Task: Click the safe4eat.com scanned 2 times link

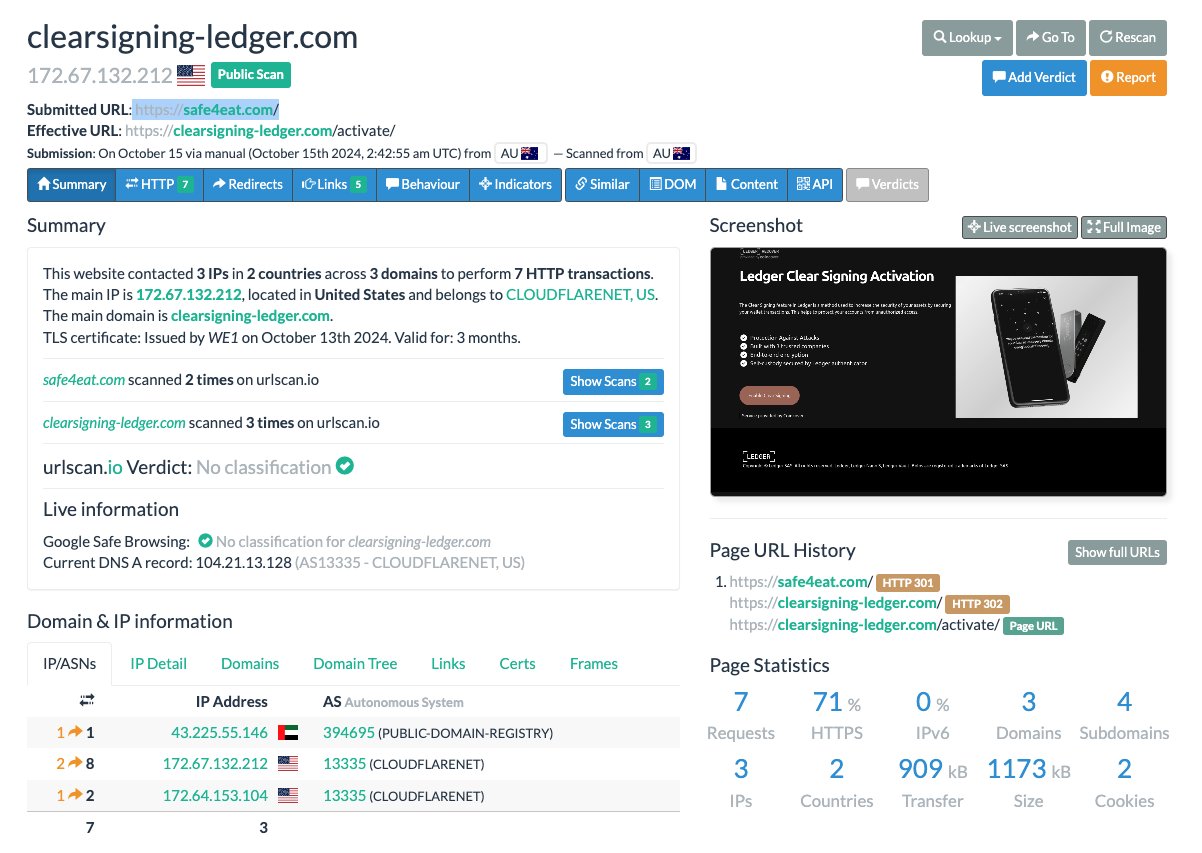Action: pyautogui.click(x=84, y=380)
